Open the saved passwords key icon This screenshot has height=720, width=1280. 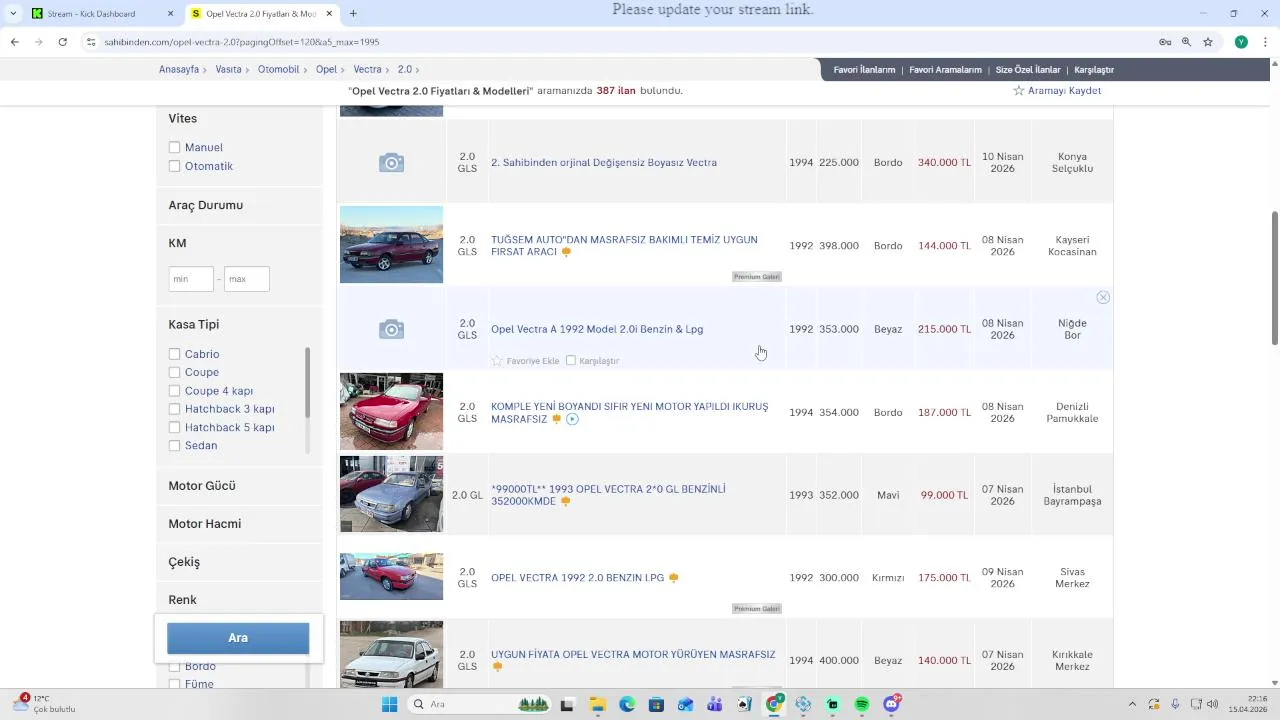click(x=1165, y=42)
